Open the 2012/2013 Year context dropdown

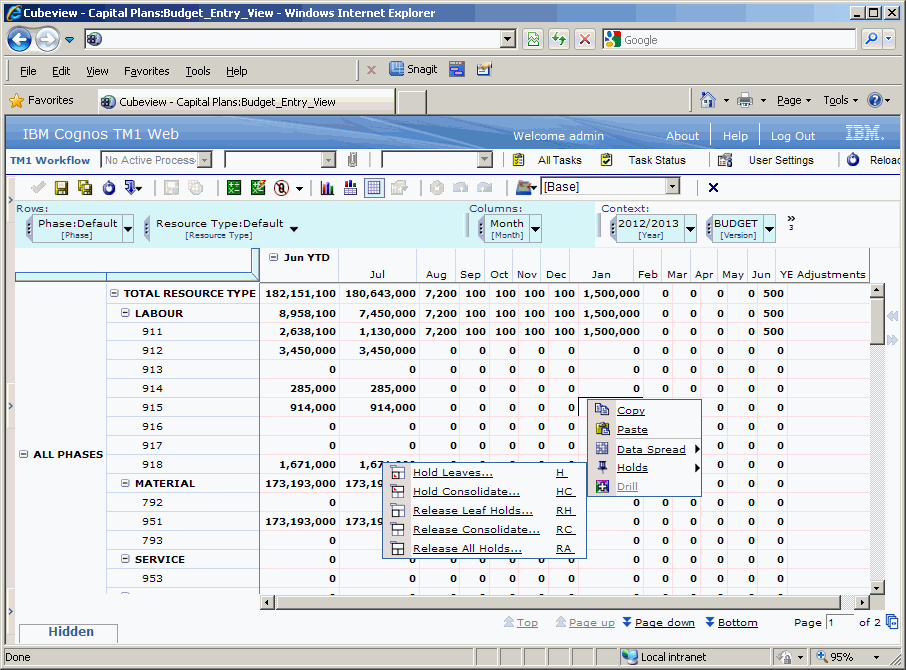coord(690,229)
